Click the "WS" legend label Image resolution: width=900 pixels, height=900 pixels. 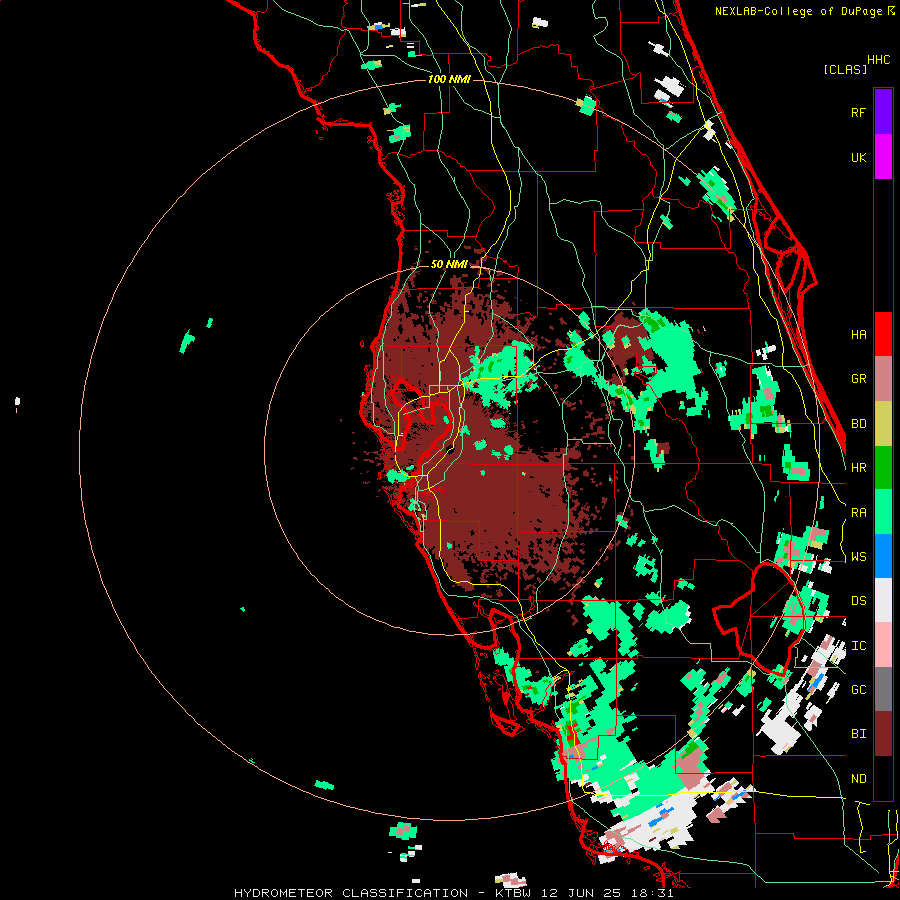point(858,557)
